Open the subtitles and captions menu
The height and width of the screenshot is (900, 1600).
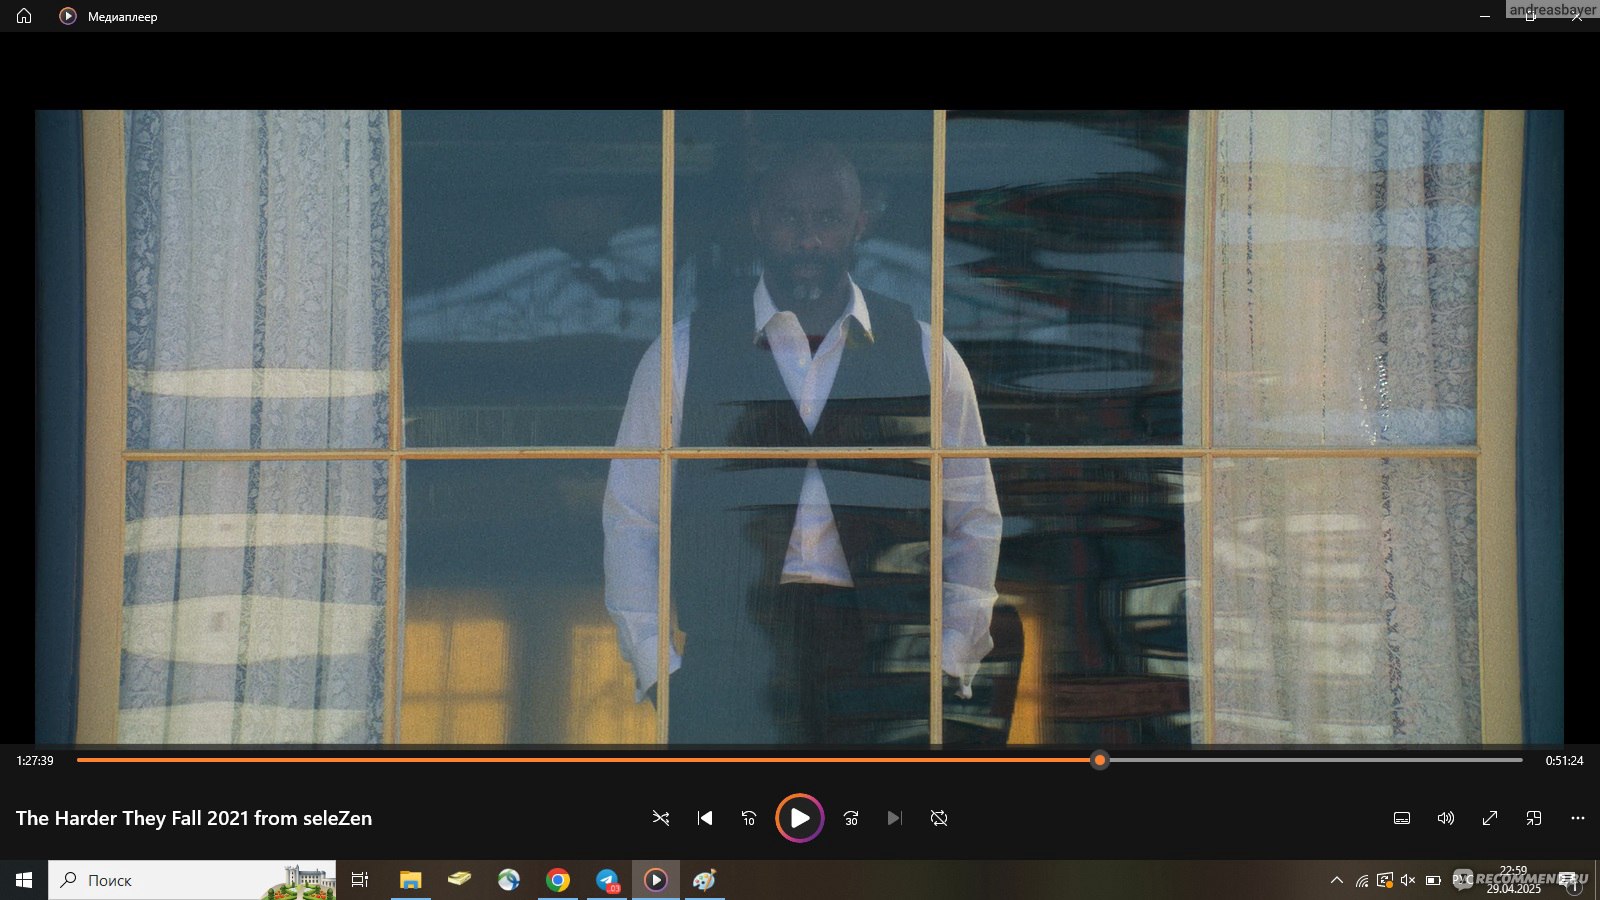[x=1402, y=818]
